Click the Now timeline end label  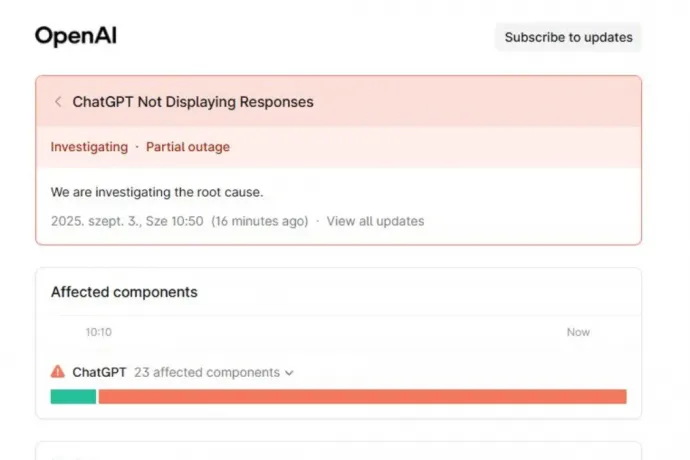(x=578, y=332)
